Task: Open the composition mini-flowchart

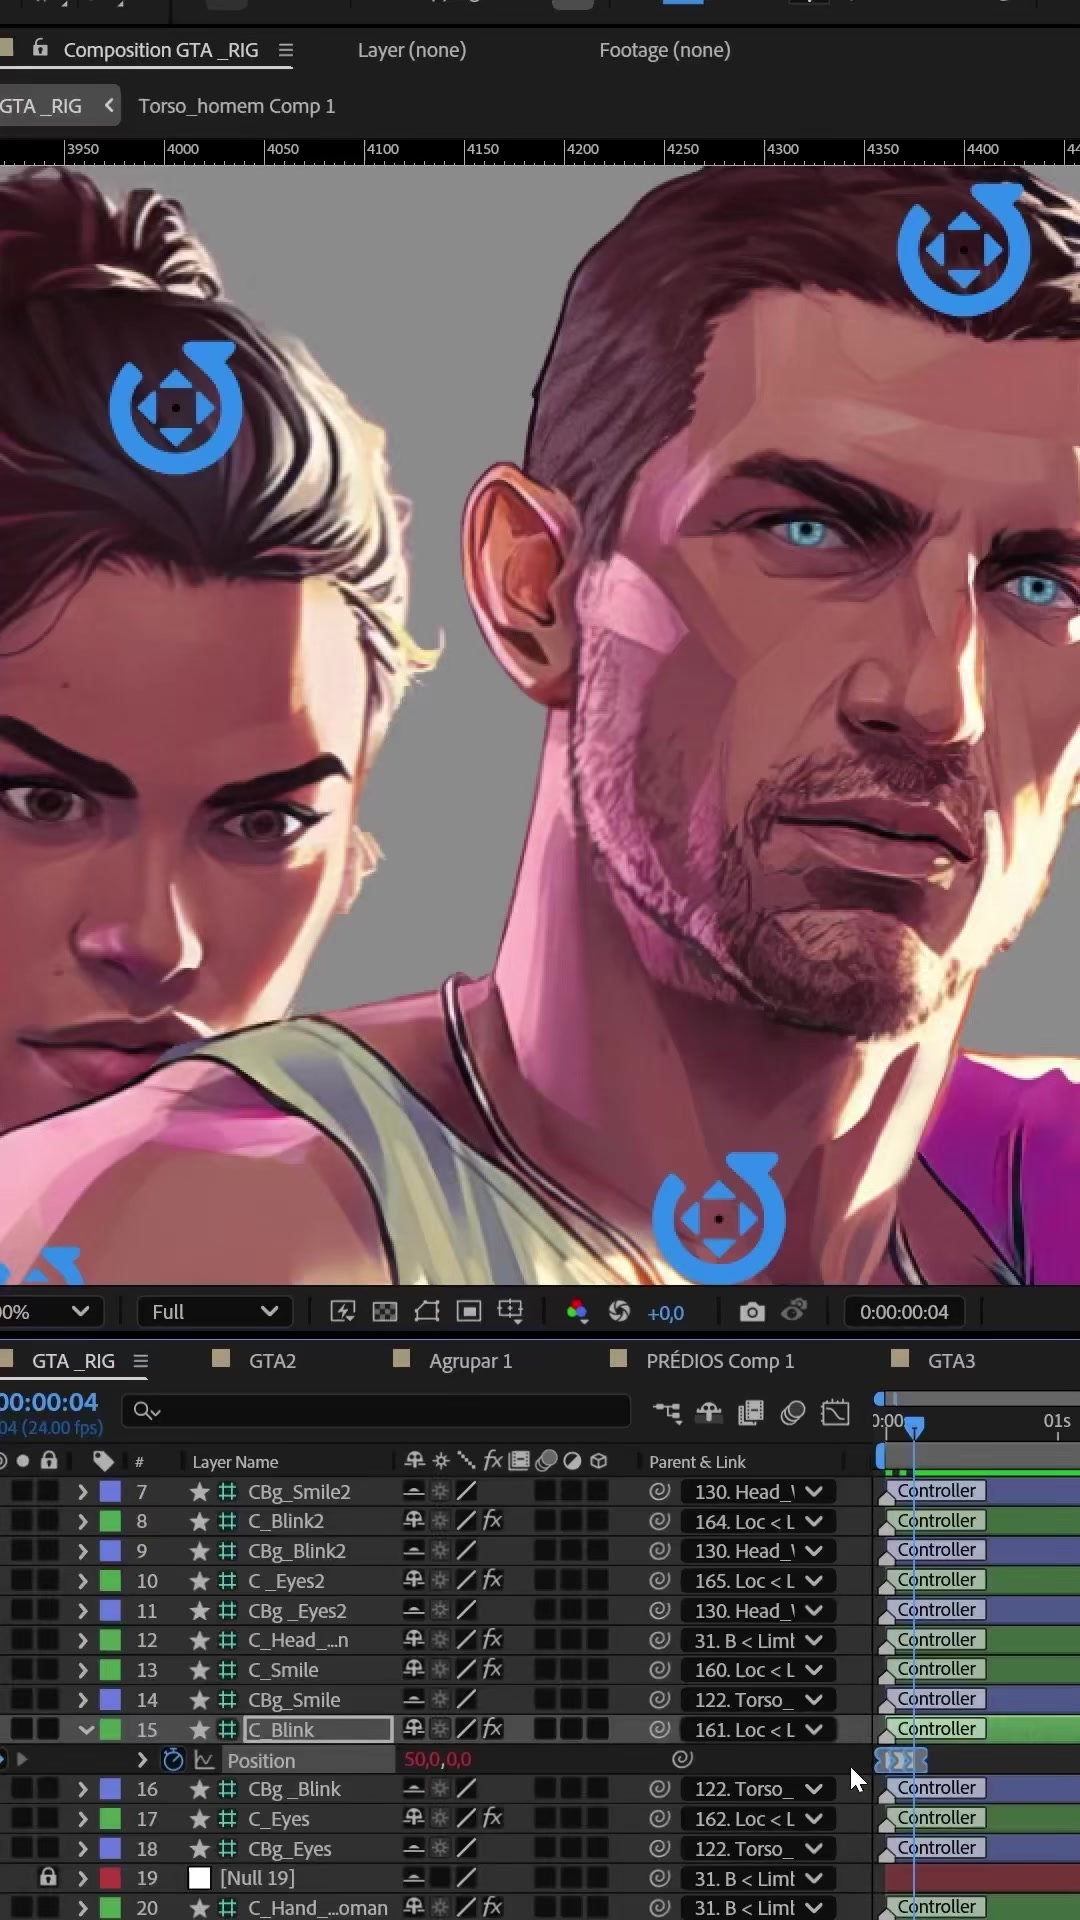Action: pos(667,1412)
